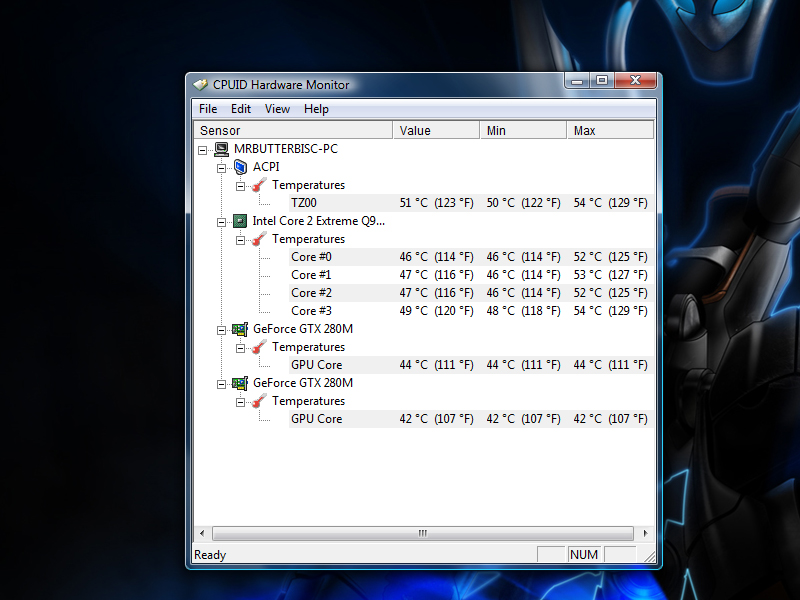Image resolution: width=800 pixels, height=600 pixels.
Task: Click Core #3 min value 48 °C (118 °F)
Action: [523, 311]
